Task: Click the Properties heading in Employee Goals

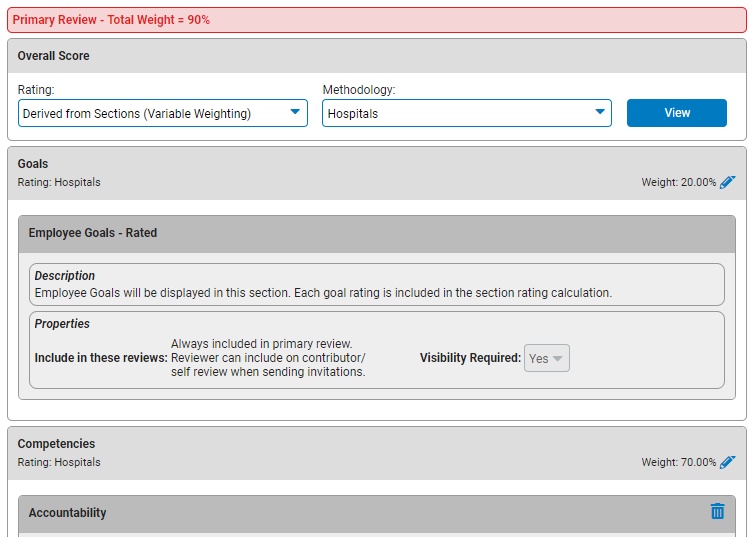Action: [62, 324]
